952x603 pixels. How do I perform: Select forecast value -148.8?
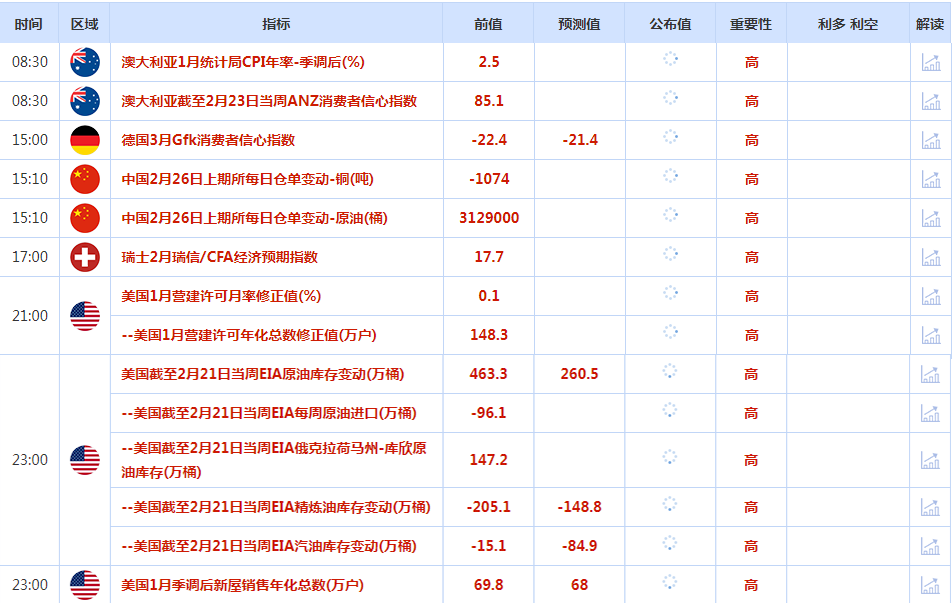coord(579,507)
